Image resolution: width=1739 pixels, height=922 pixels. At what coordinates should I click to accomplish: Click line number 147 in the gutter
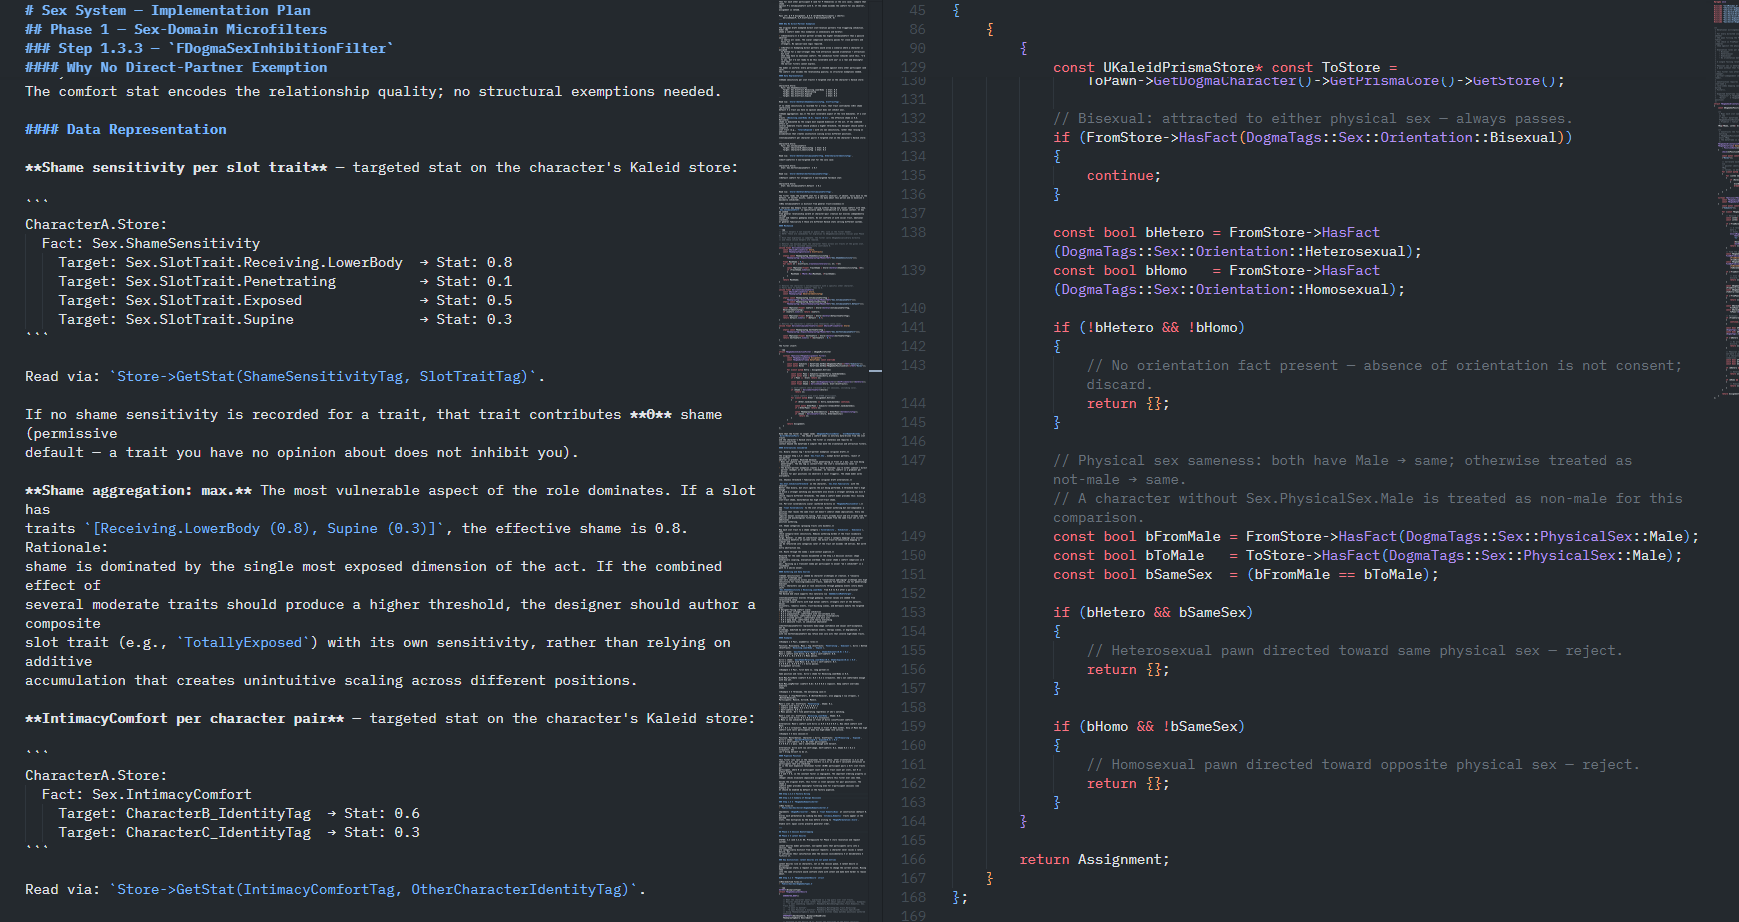click(913, 461)
